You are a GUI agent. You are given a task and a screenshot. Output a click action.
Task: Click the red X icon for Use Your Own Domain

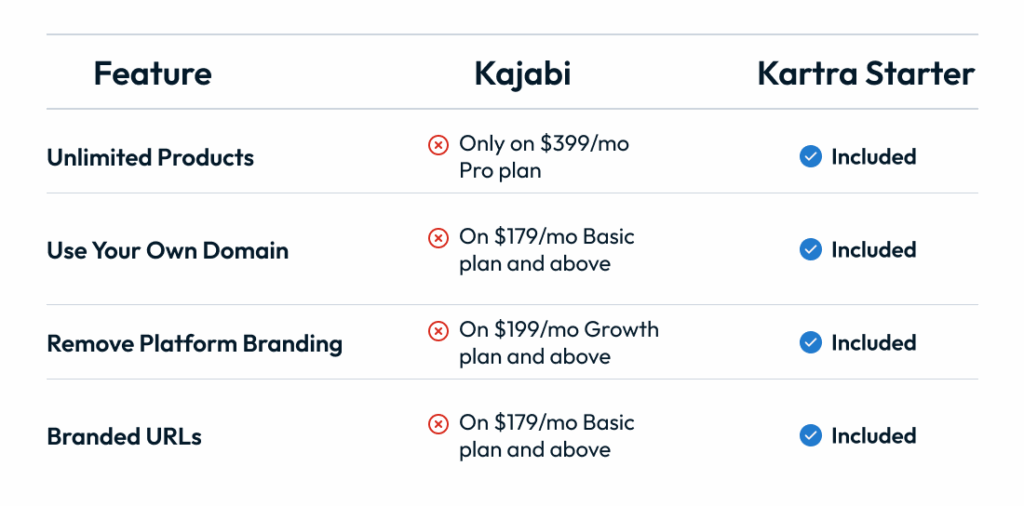pyautogui.click(x=438, y=238)
